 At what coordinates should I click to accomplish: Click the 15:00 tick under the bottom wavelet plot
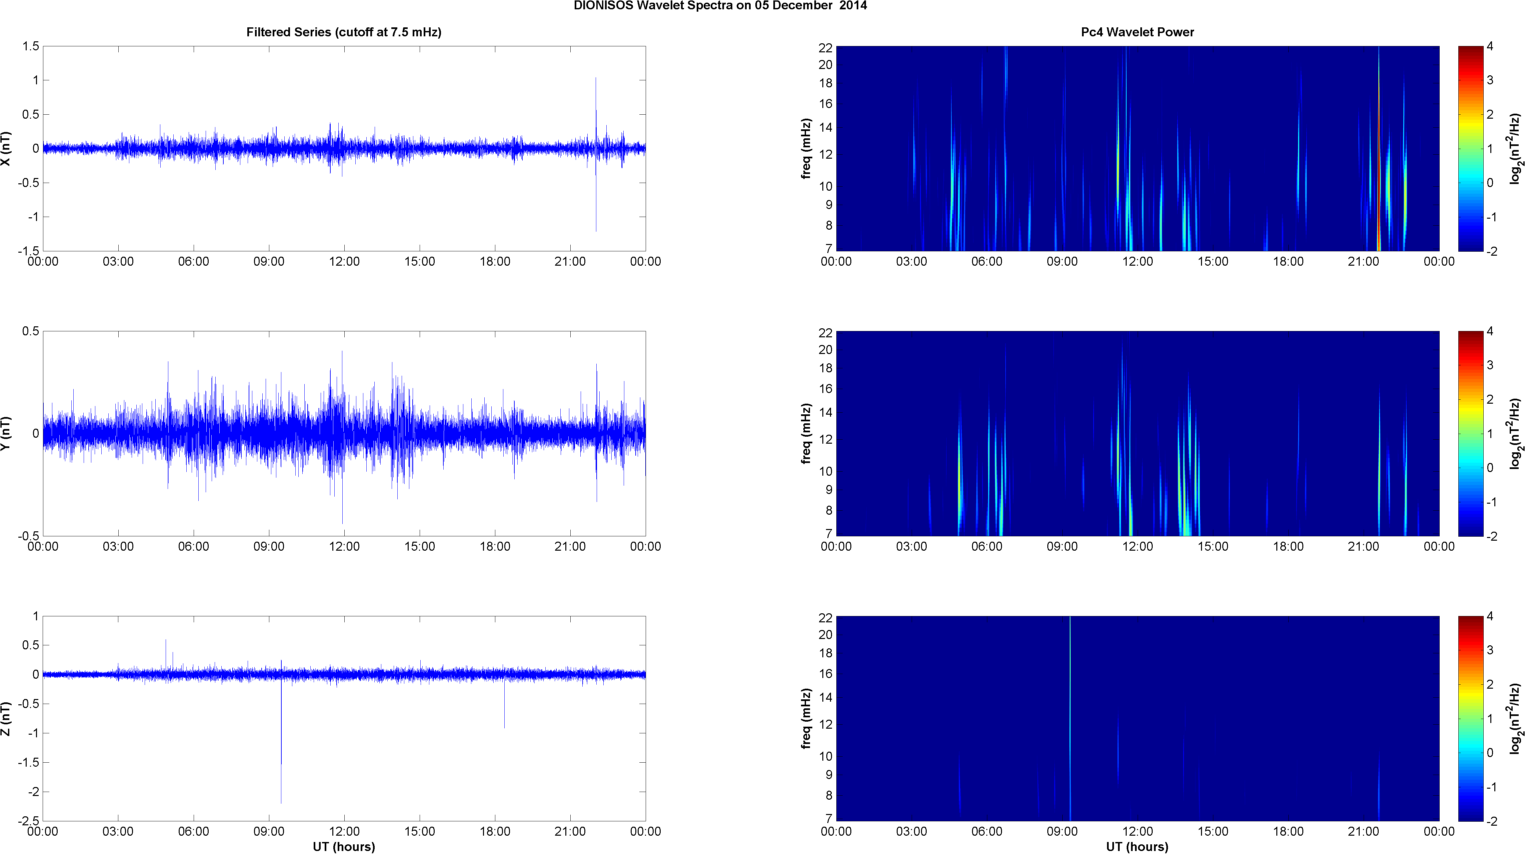click(x=1213, y=832)
